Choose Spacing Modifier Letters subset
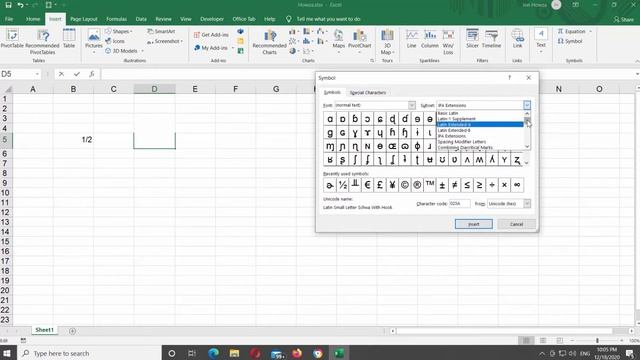This screenshot has width=640, height=360. (480, 142)
